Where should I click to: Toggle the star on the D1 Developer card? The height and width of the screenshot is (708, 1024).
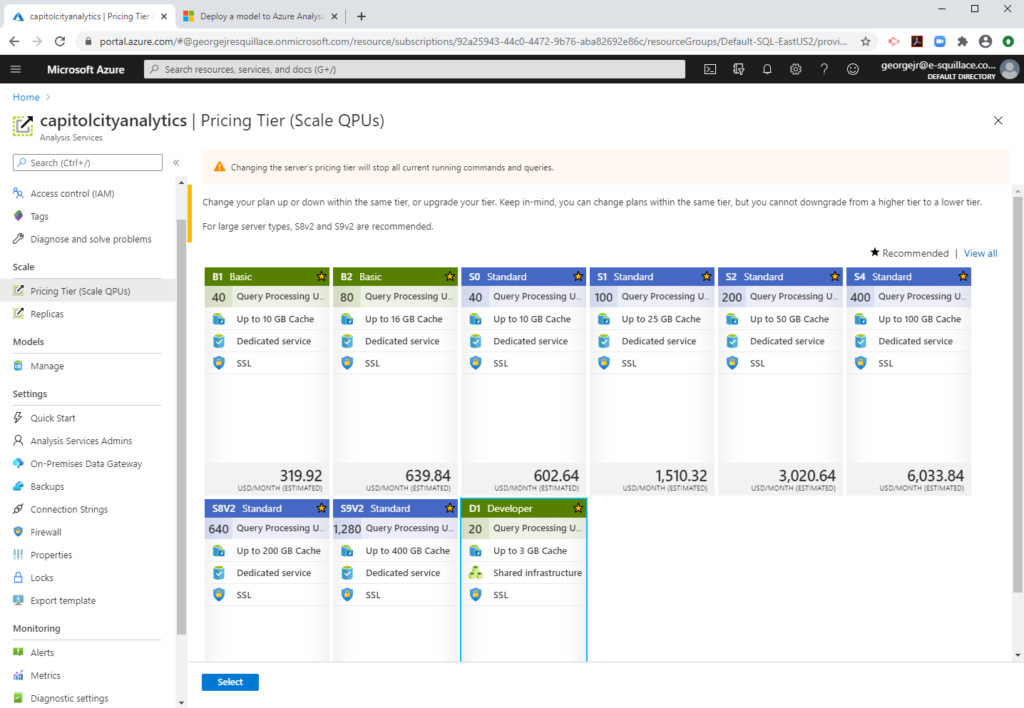[x=577, y=508]
